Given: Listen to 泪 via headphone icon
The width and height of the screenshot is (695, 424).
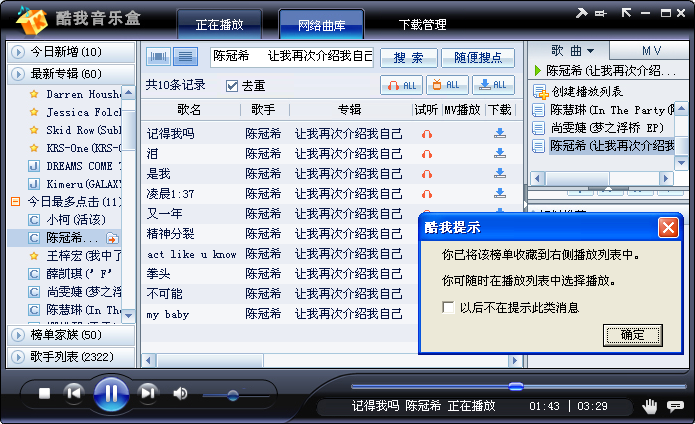Looking at the screenshot, I should [427, 154].
